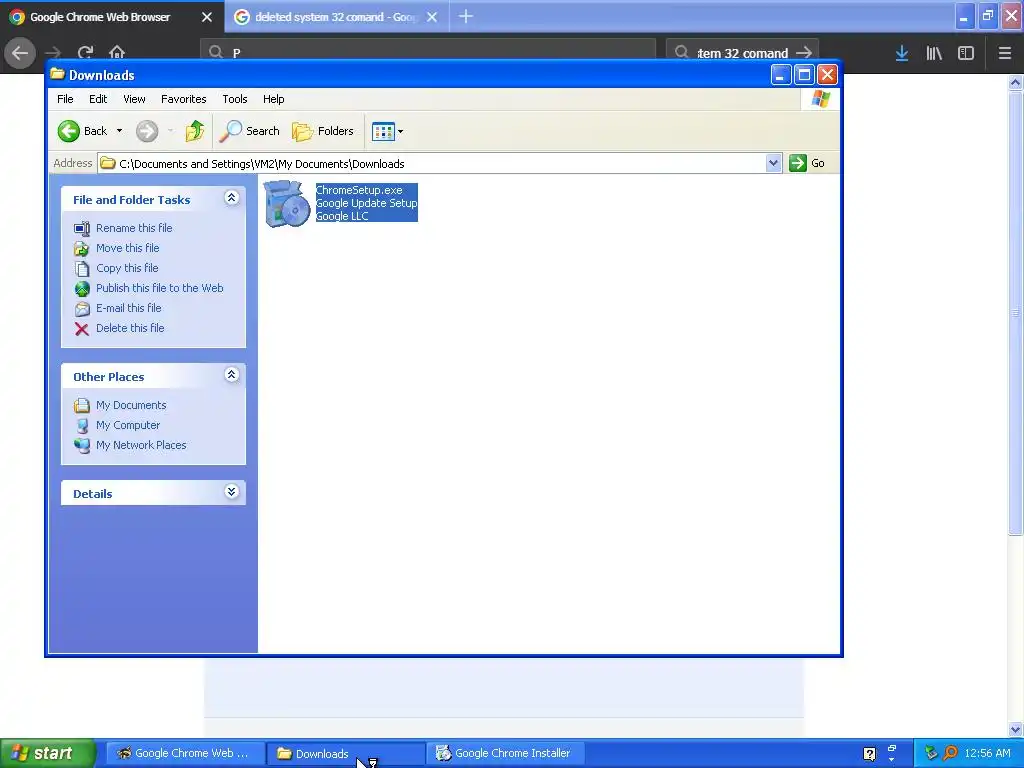Open the Favorites menu
1024x768 pixels.
tap(184, 99)
